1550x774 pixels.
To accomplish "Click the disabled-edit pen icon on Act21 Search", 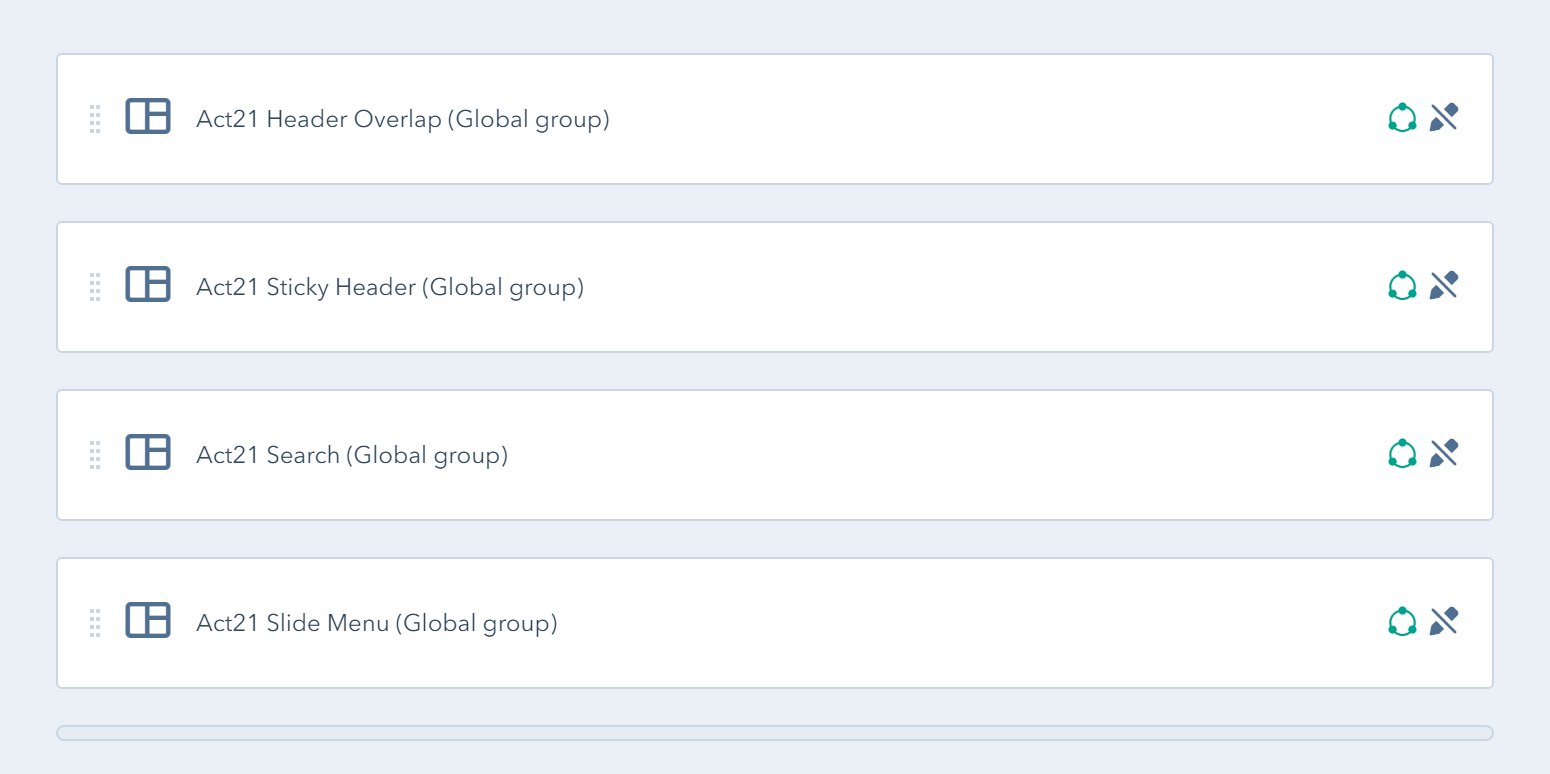I will [1444, 453].
